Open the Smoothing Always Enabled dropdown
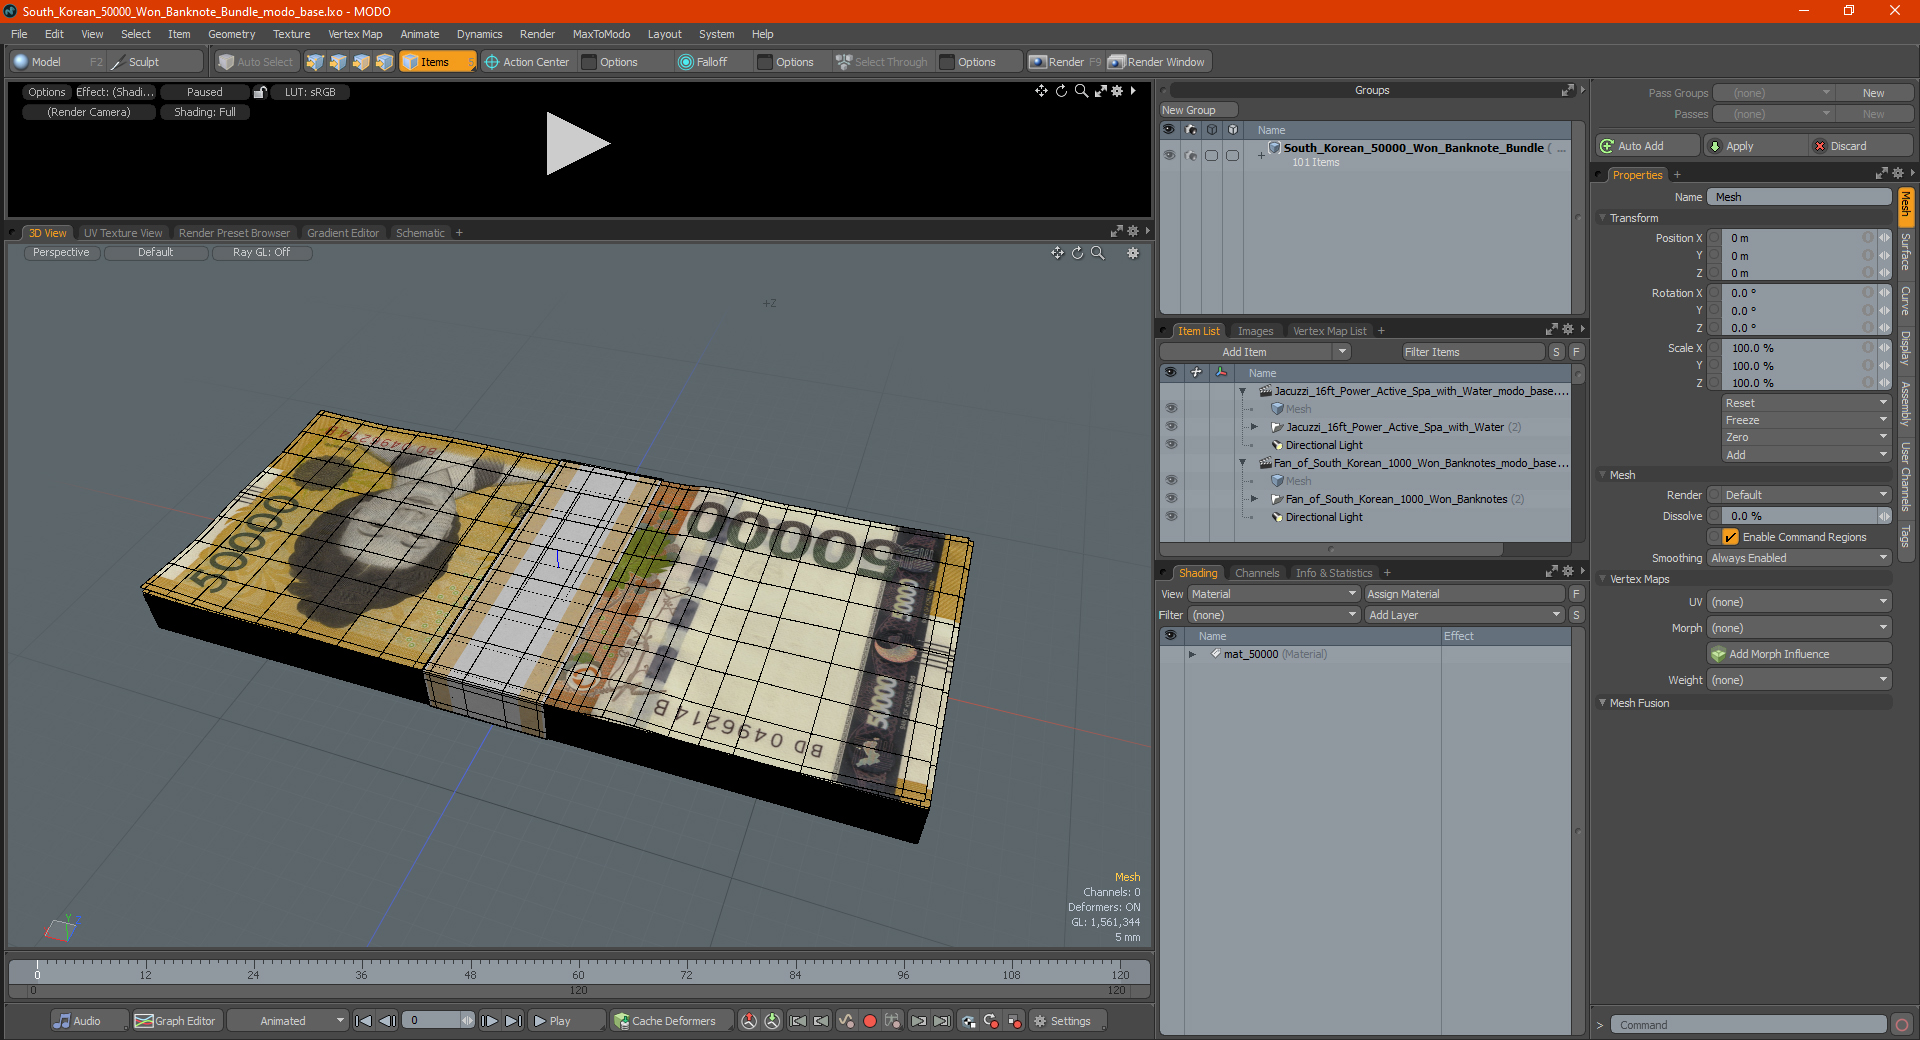 pos(1798,558)
